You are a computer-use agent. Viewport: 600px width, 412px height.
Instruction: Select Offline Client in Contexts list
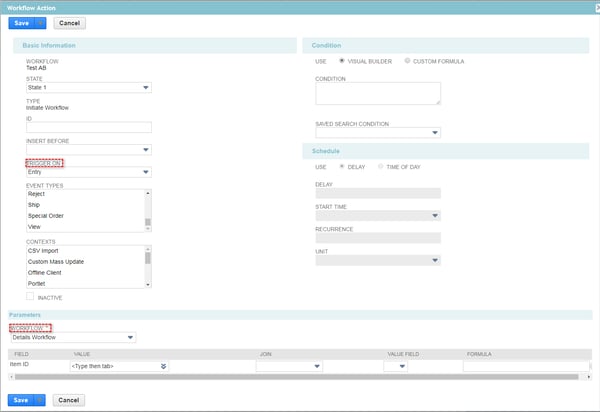44,273
